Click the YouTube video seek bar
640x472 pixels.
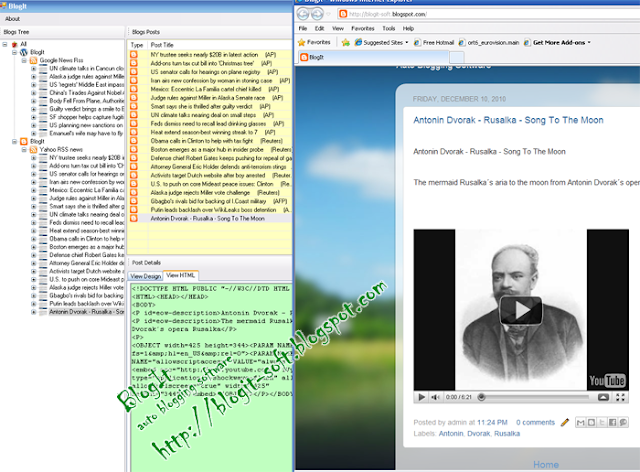tap(536, 397)
